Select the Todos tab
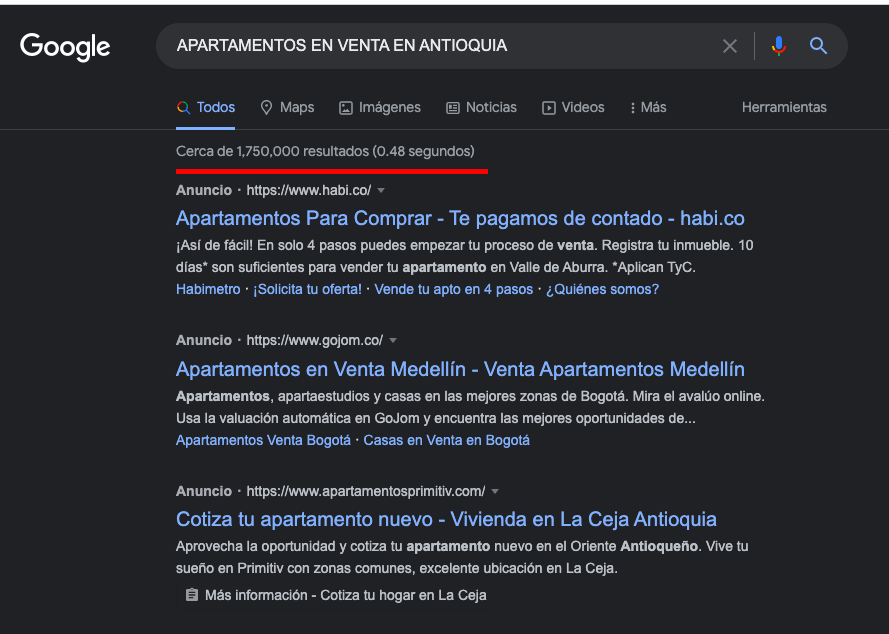This screenshot has height=634, width=889. pyautogui.click(x=205, y=107)
